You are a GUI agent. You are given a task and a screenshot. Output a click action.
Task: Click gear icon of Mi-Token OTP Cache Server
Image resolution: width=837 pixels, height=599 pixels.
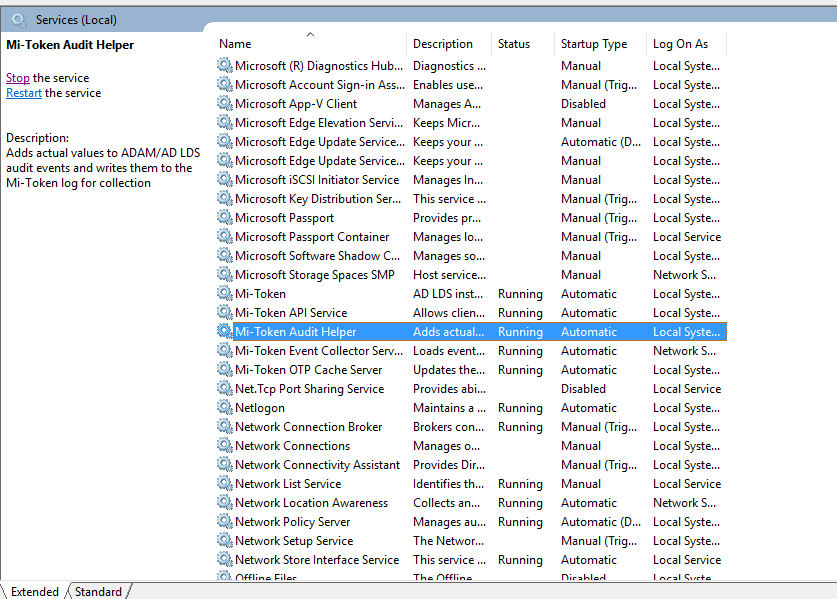pos(224,369)
